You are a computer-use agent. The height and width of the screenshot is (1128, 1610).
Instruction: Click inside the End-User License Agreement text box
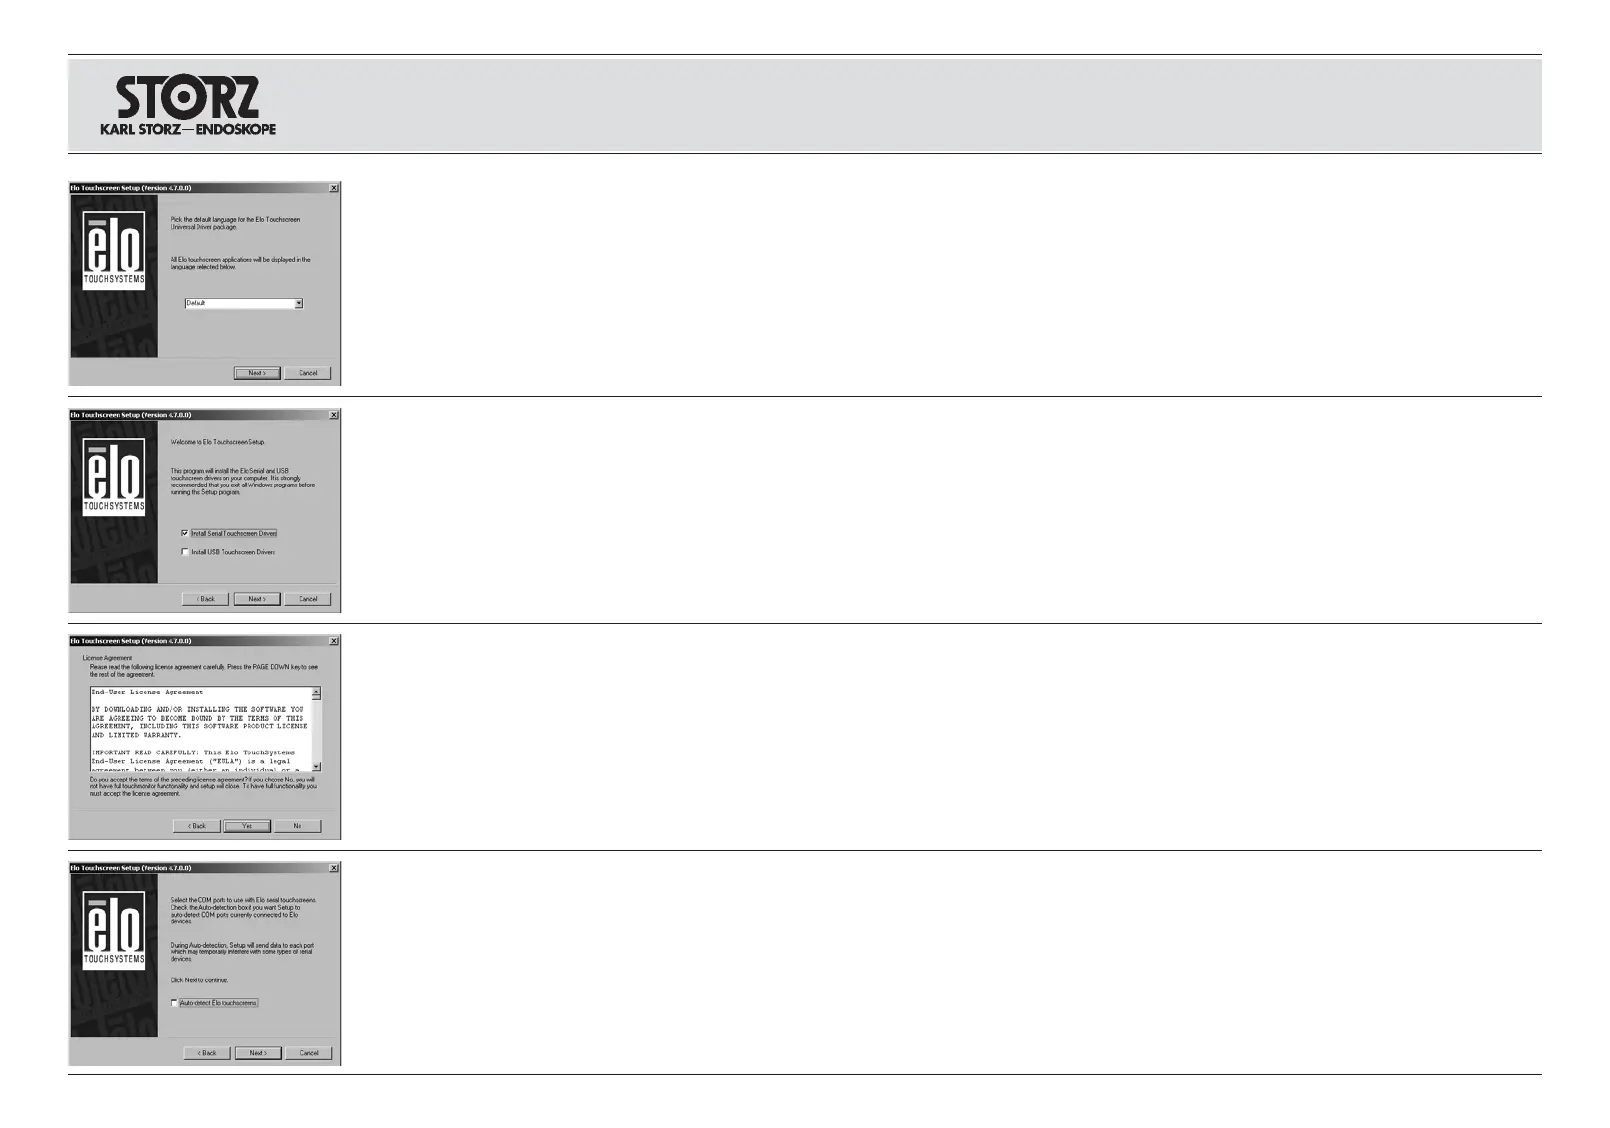(200, 730)
